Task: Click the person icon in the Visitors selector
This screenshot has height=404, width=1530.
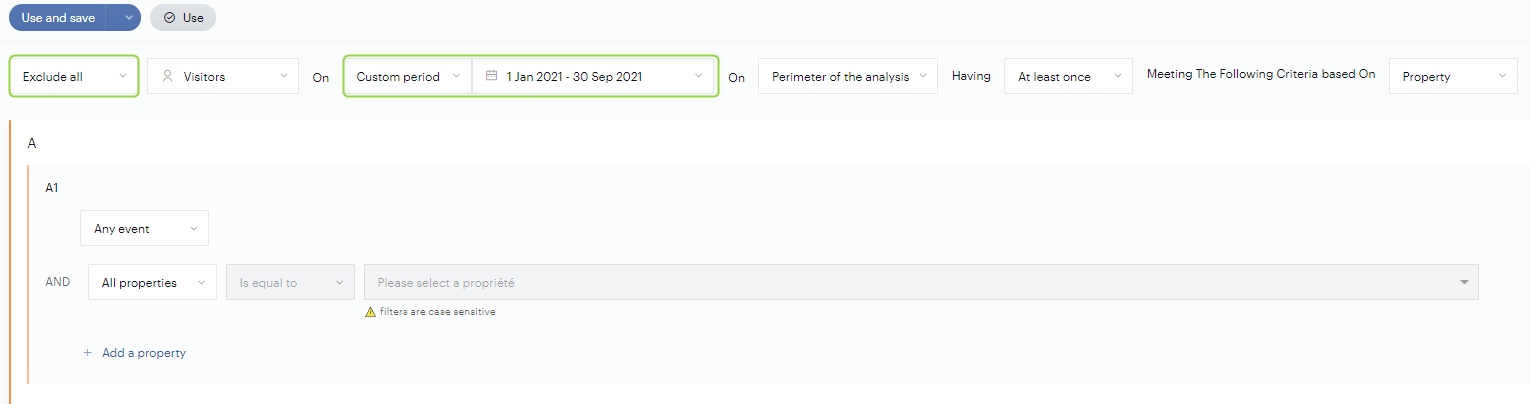Action: pyautogui.click(x=168, y=76)
